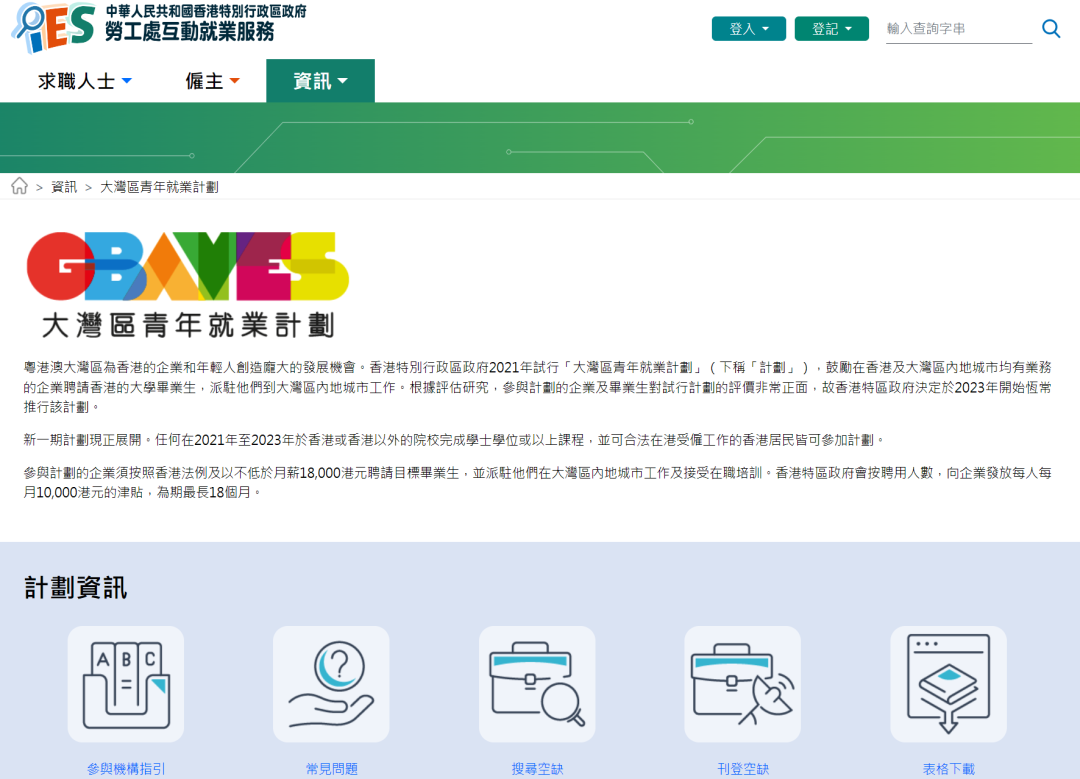The image size is (1080, 779).
Task: Click the 資訊 breadcrumb link
Action: click(x=64, y=187)
